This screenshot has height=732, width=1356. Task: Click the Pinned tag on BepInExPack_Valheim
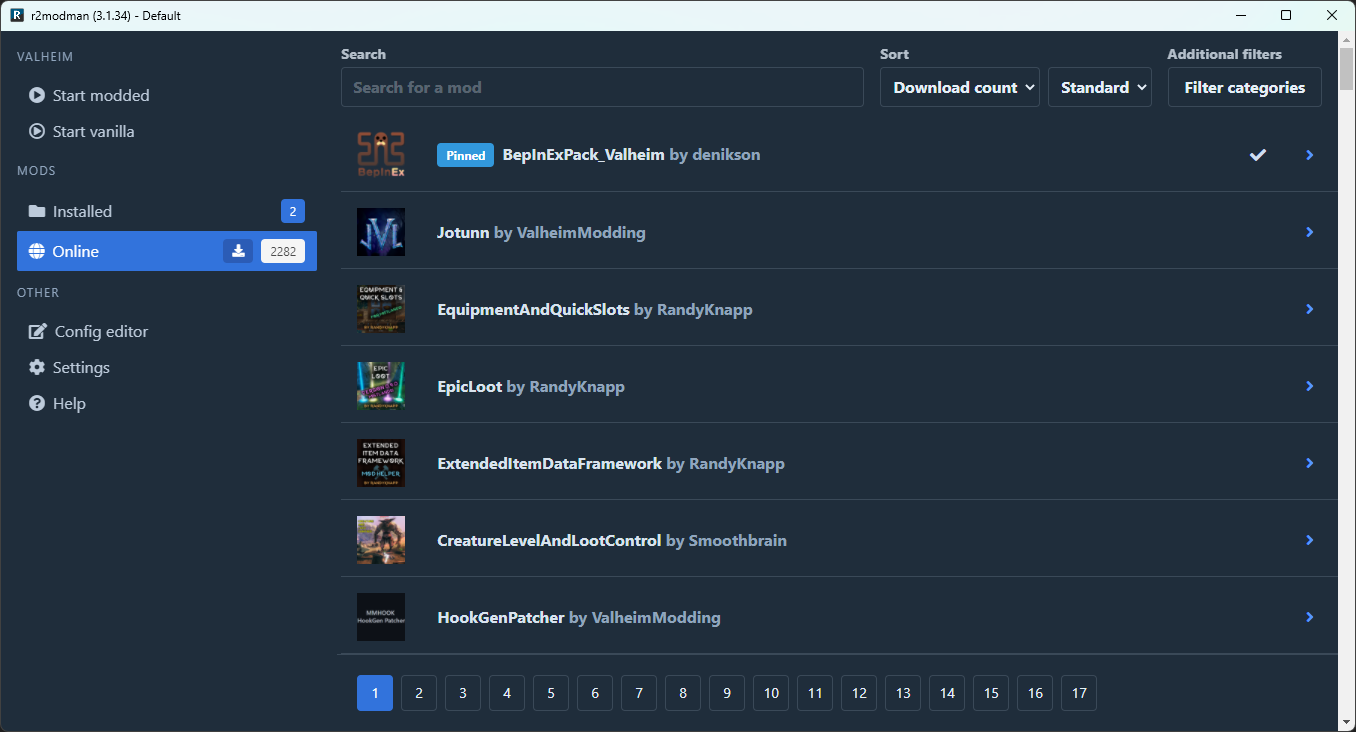pyautogui.click(x=465, y=155)
